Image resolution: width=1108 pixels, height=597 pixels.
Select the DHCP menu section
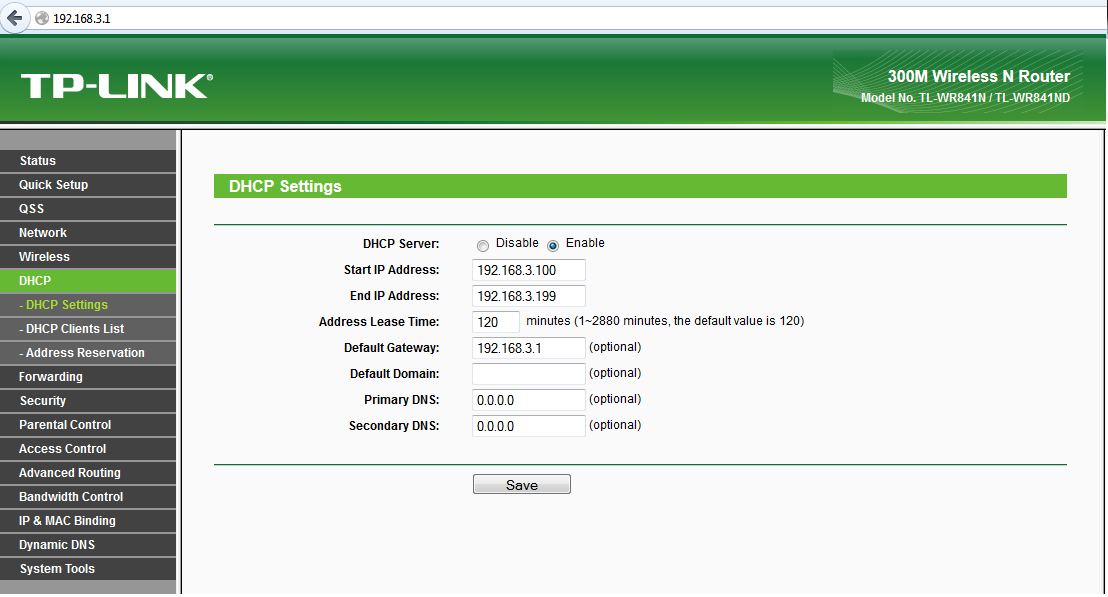coord(88,281)
